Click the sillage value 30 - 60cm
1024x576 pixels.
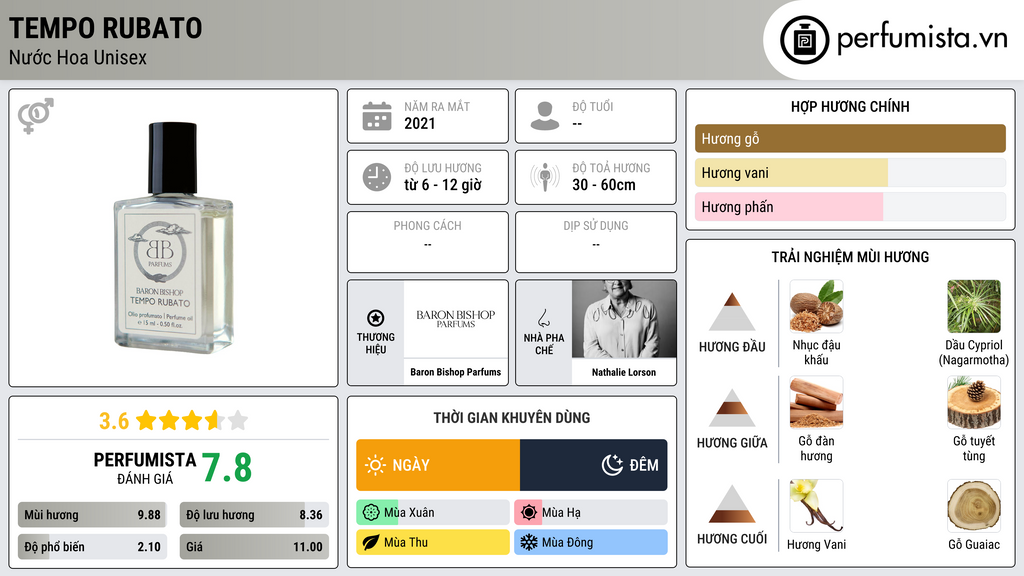coord(603,185)
